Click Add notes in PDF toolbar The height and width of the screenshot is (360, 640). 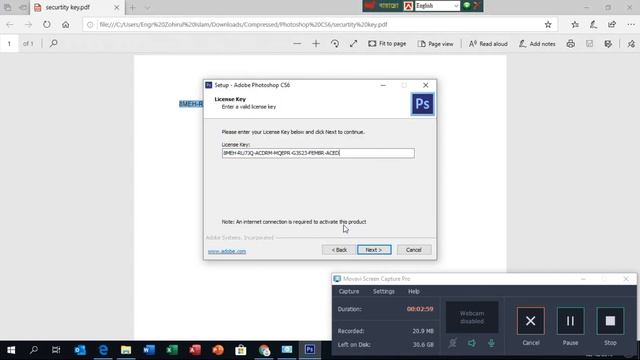click(537, 44)
